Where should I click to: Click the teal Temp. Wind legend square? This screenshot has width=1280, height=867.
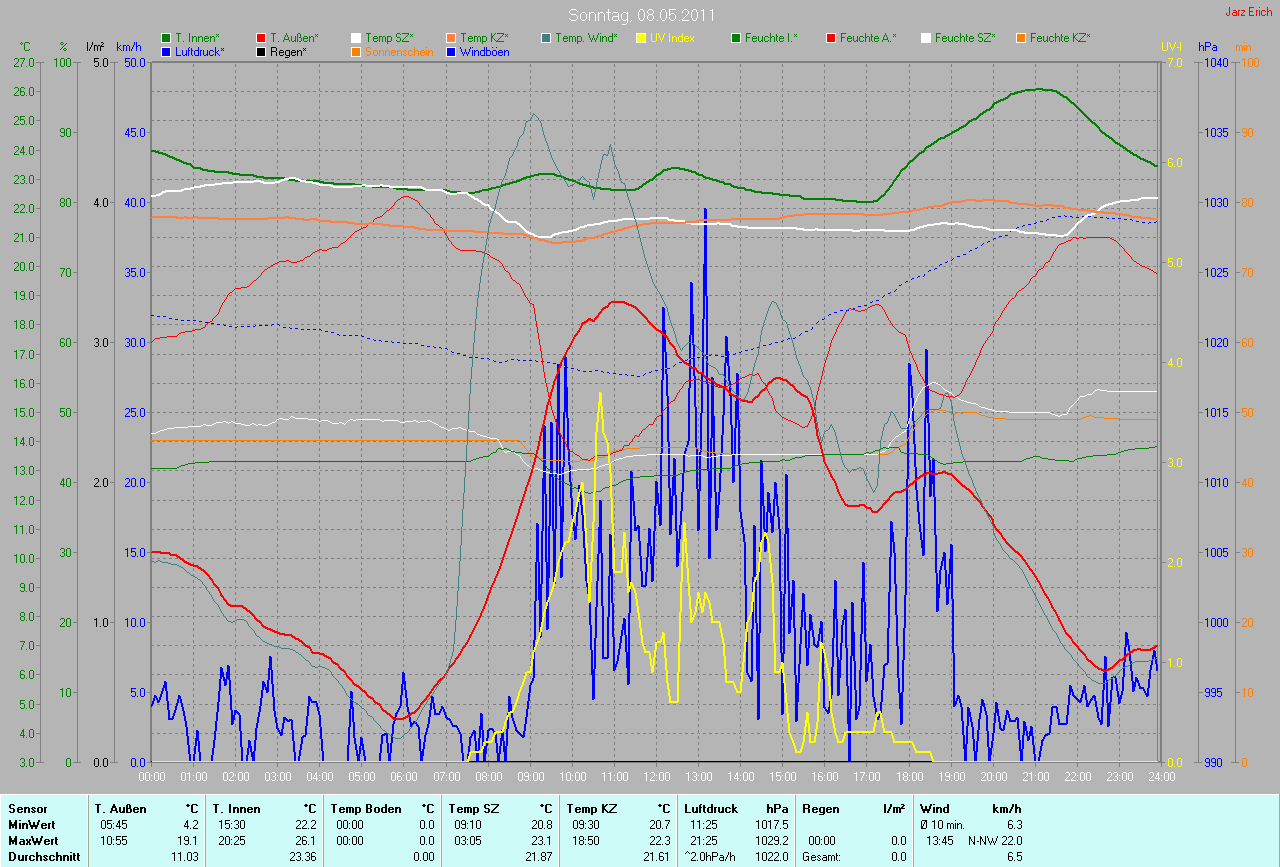(546, 38)
